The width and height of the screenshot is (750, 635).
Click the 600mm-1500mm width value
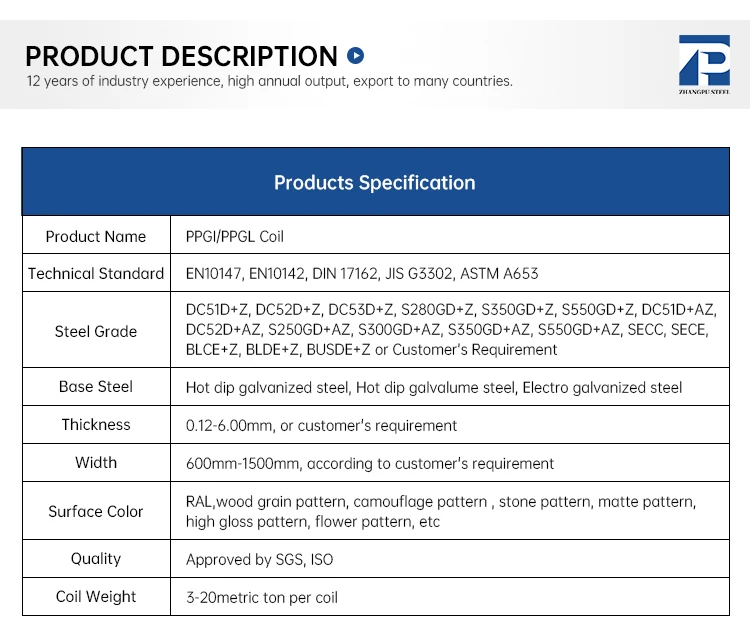pyautogui.click(x=369, y=463)
